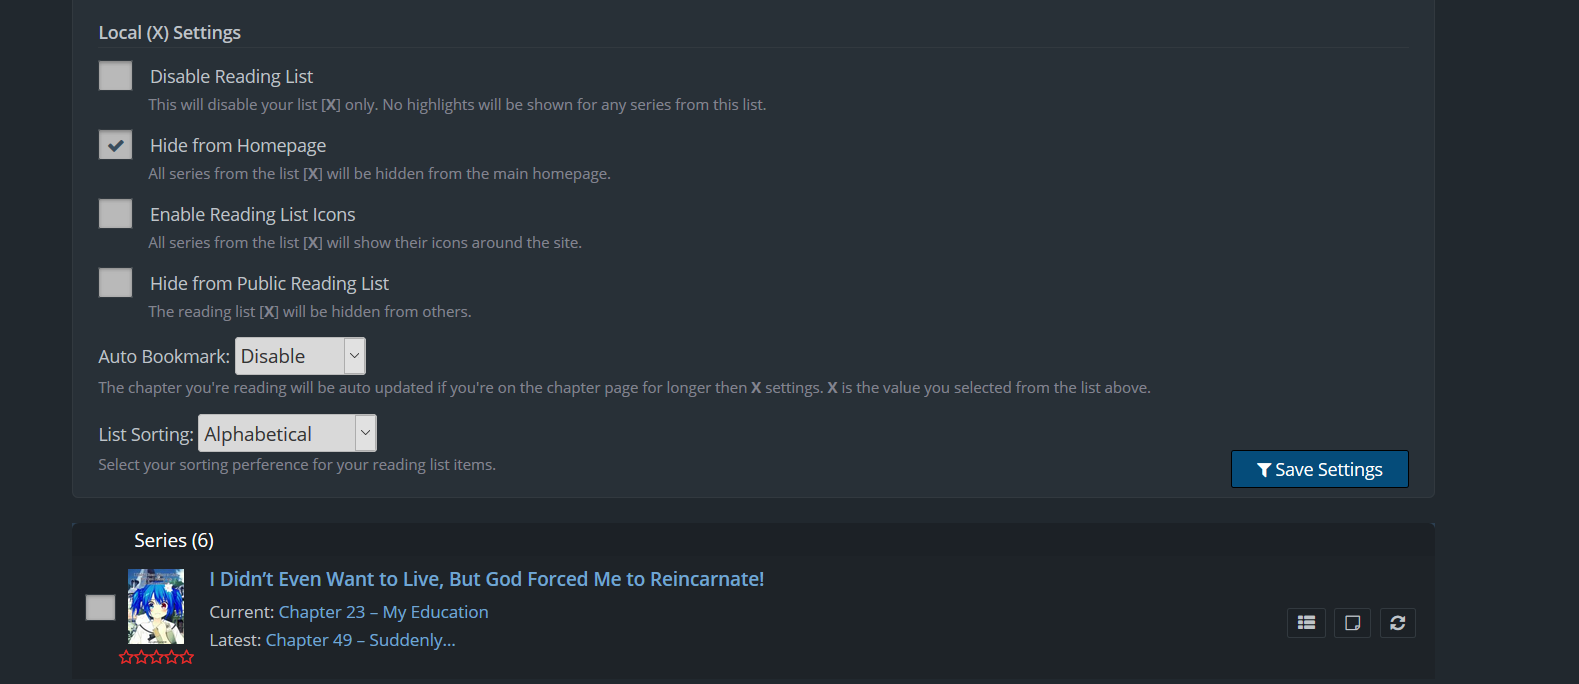Open latest Chapter 49 – Suddenly link

point(360,640)
